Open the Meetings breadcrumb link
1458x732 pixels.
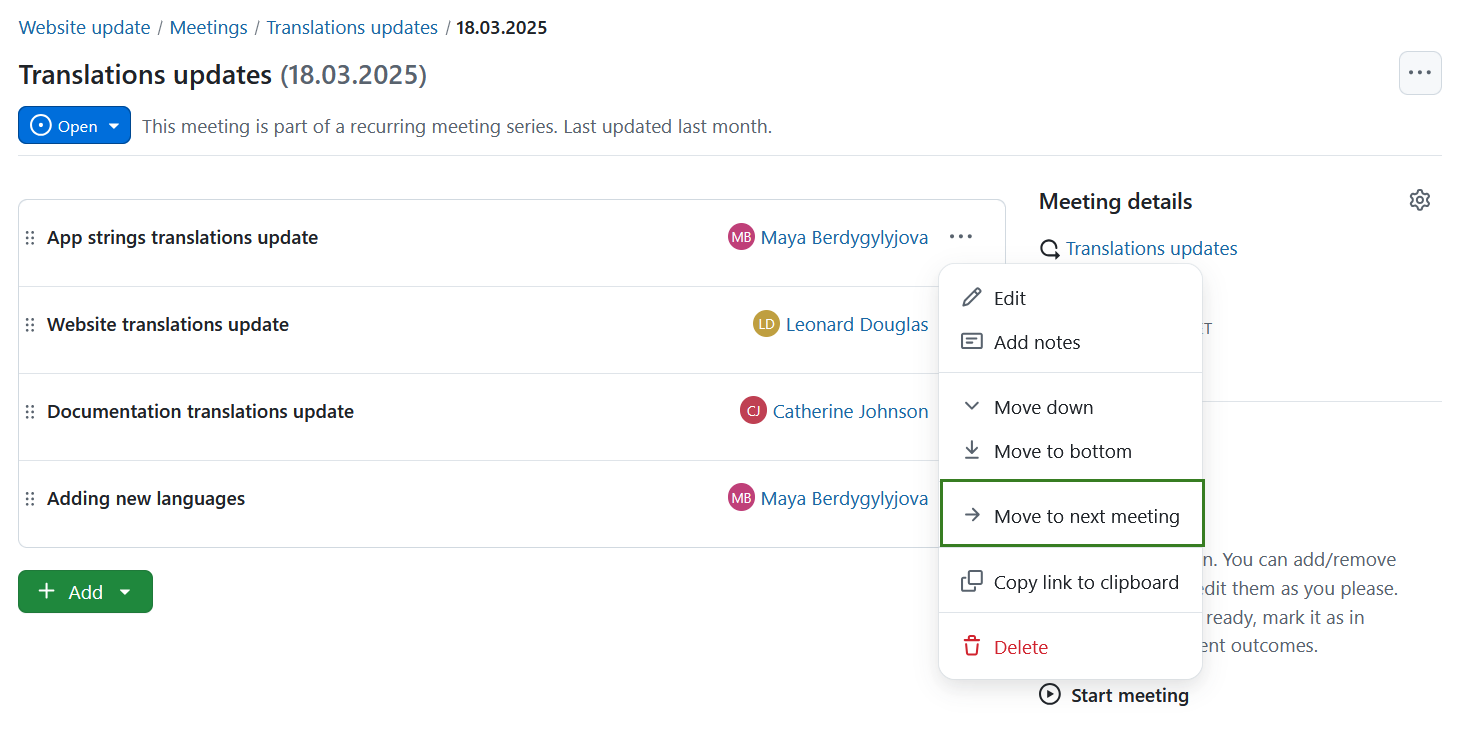[208, 27]
